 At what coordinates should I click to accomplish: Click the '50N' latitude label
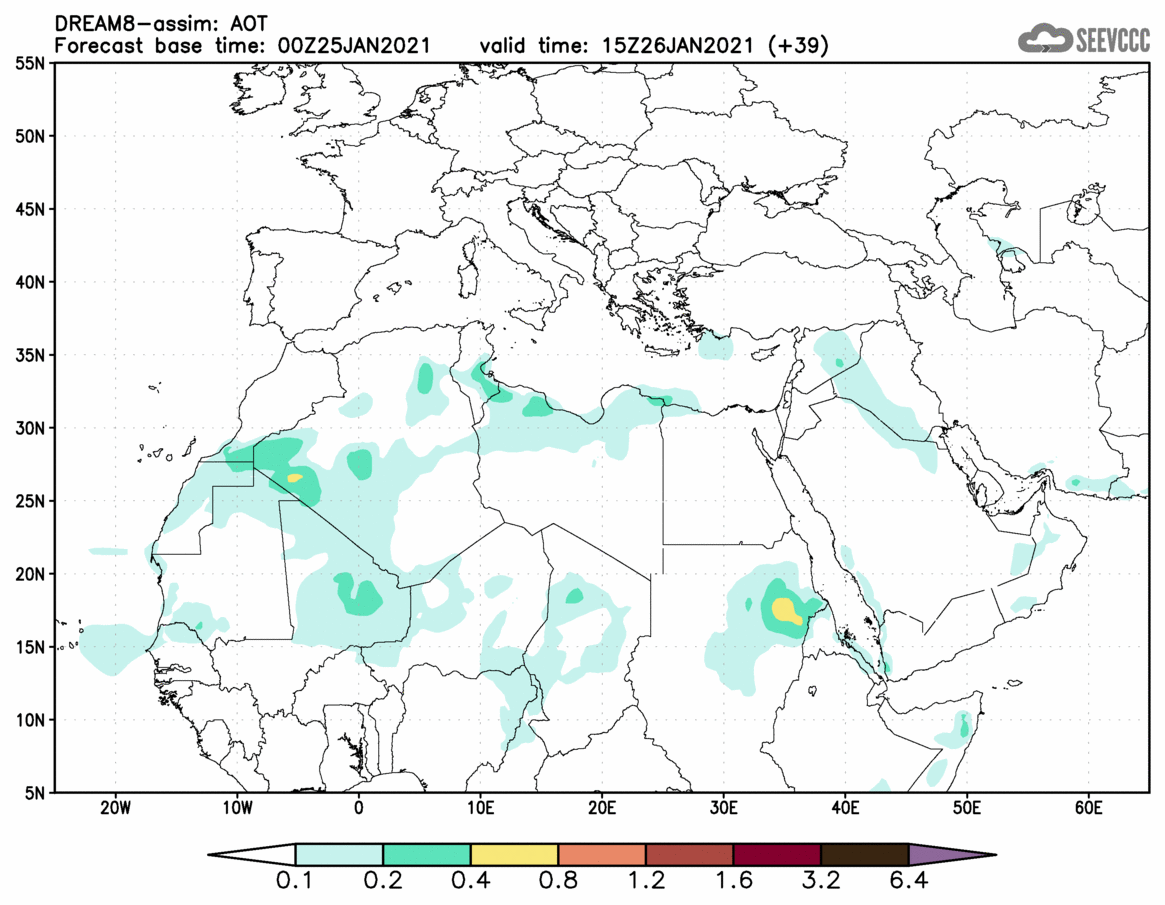(x=30, y=136)
